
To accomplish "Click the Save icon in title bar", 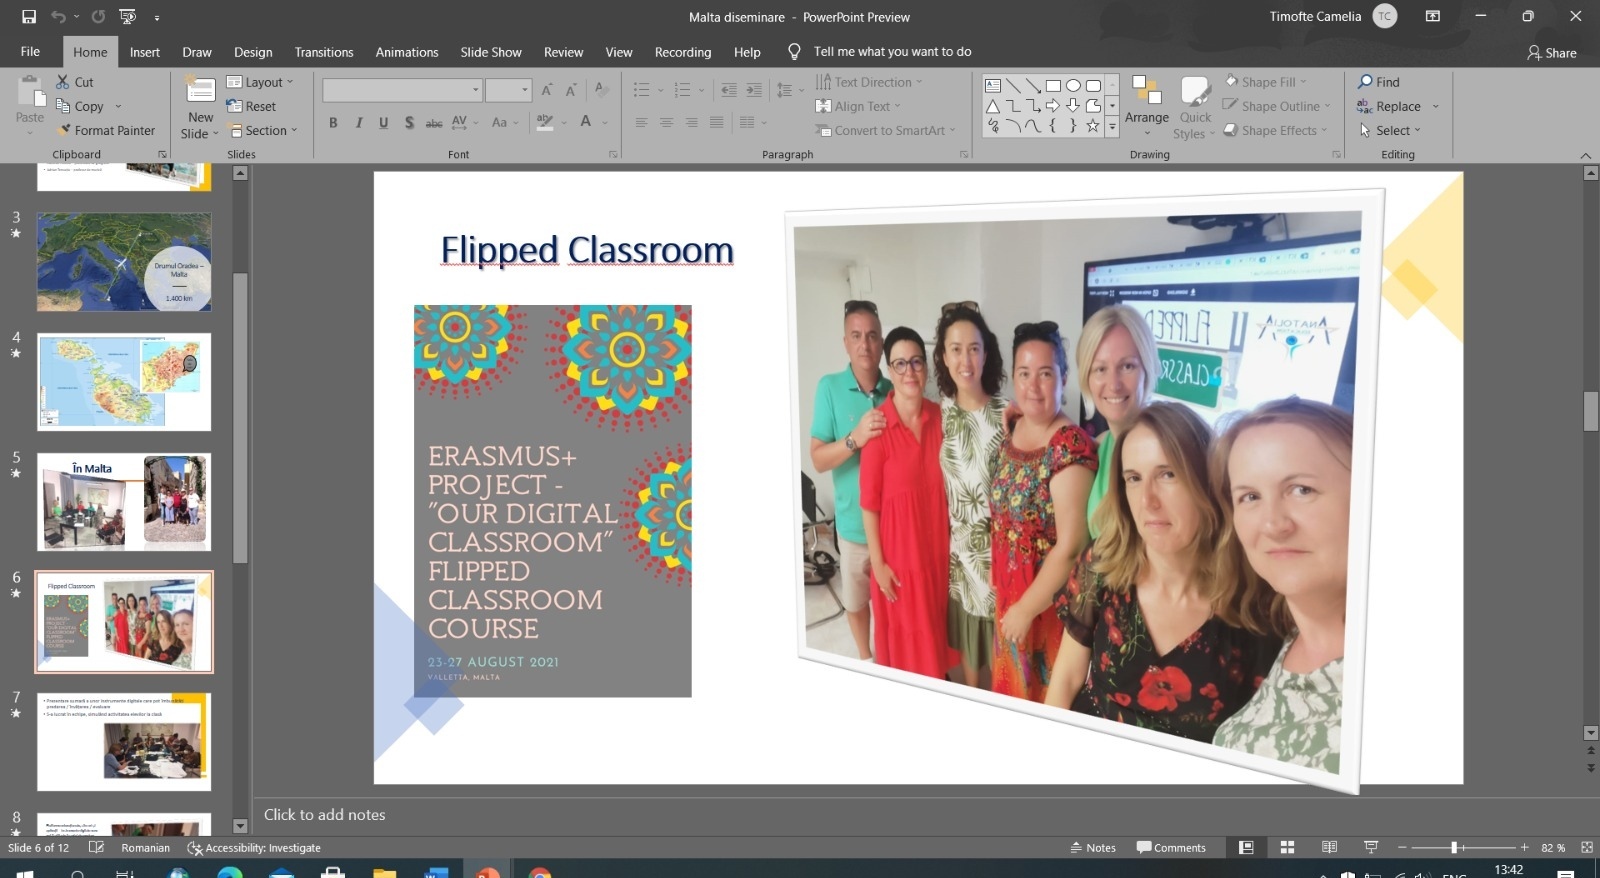I will pos(29,16).
